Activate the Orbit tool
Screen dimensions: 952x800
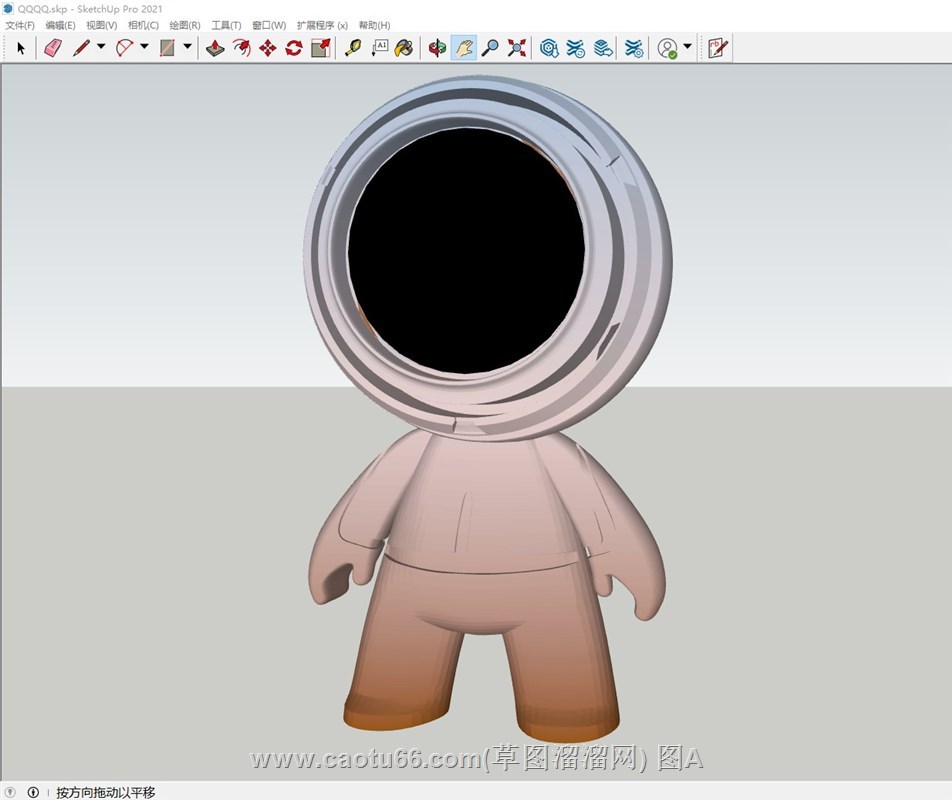(x=437, y=47)
